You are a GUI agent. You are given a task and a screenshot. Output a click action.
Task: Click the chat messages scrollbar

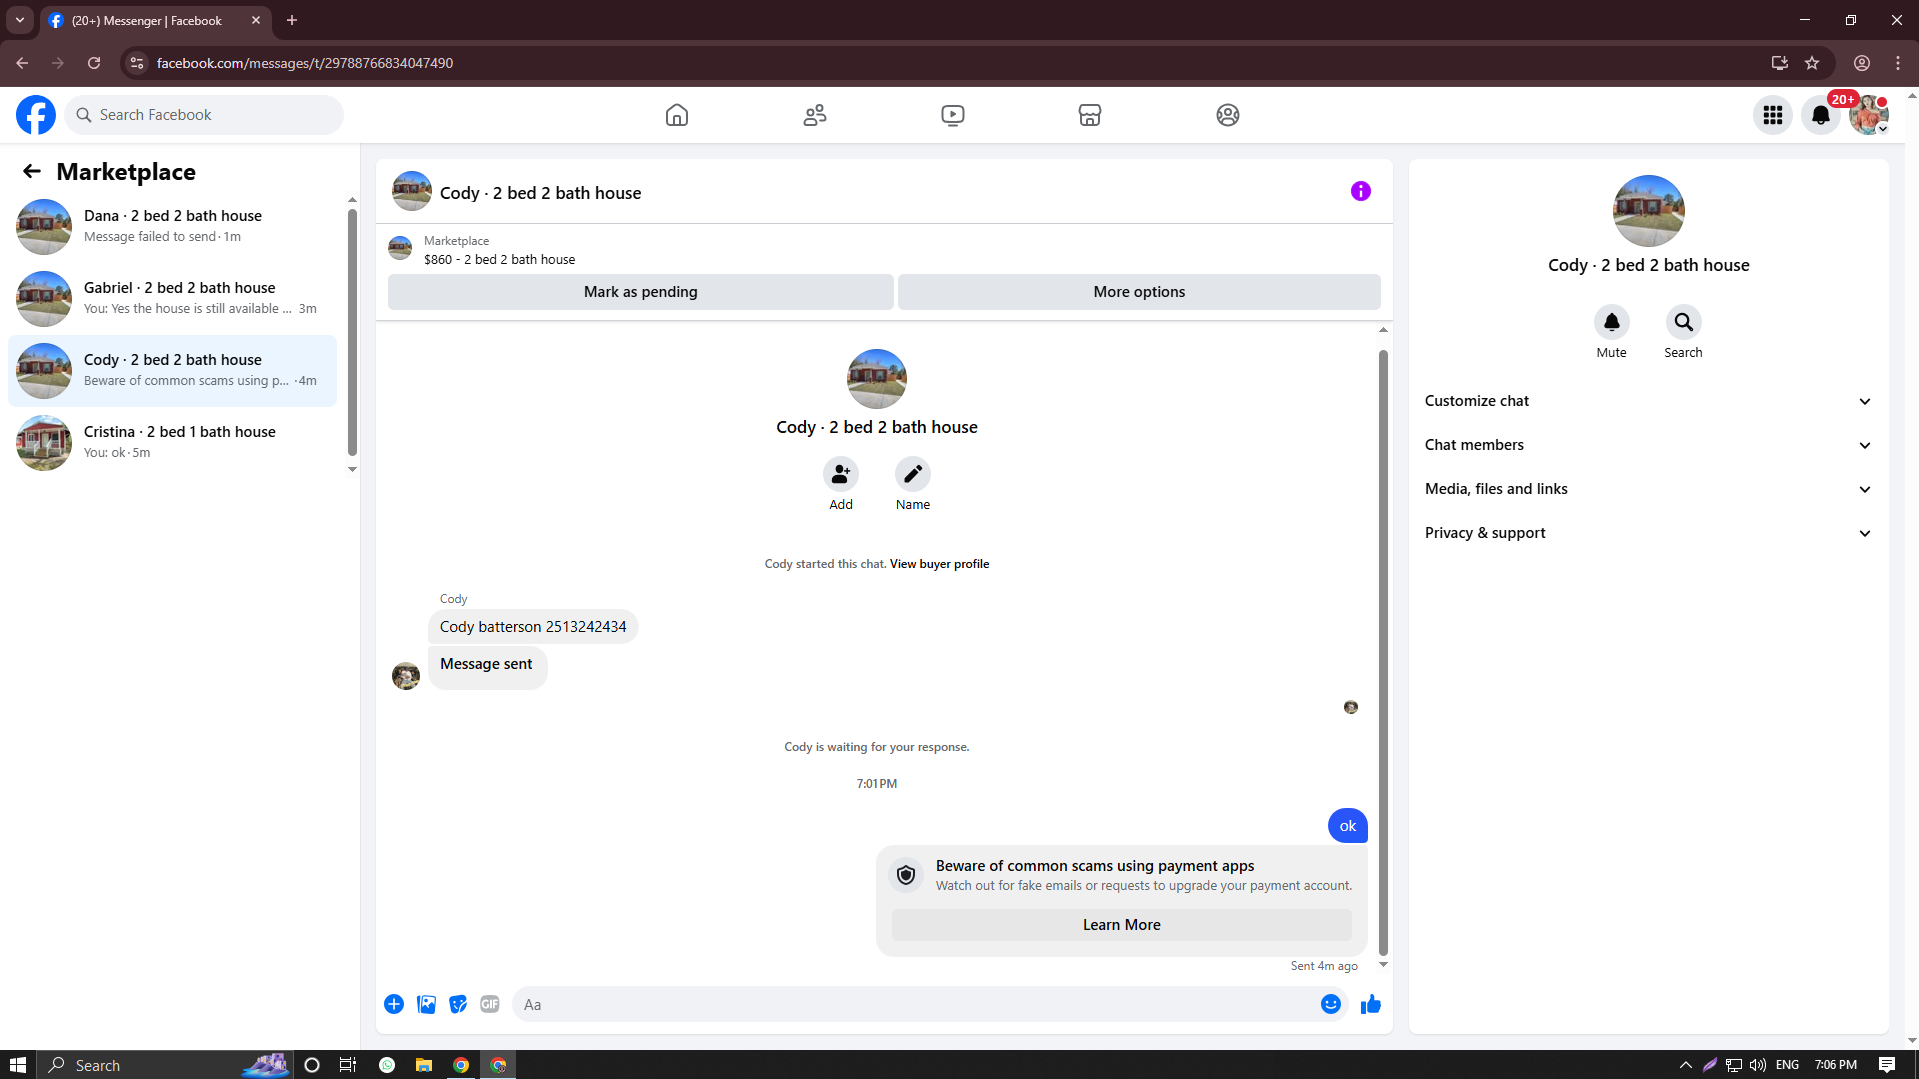tap(1383, 652)
